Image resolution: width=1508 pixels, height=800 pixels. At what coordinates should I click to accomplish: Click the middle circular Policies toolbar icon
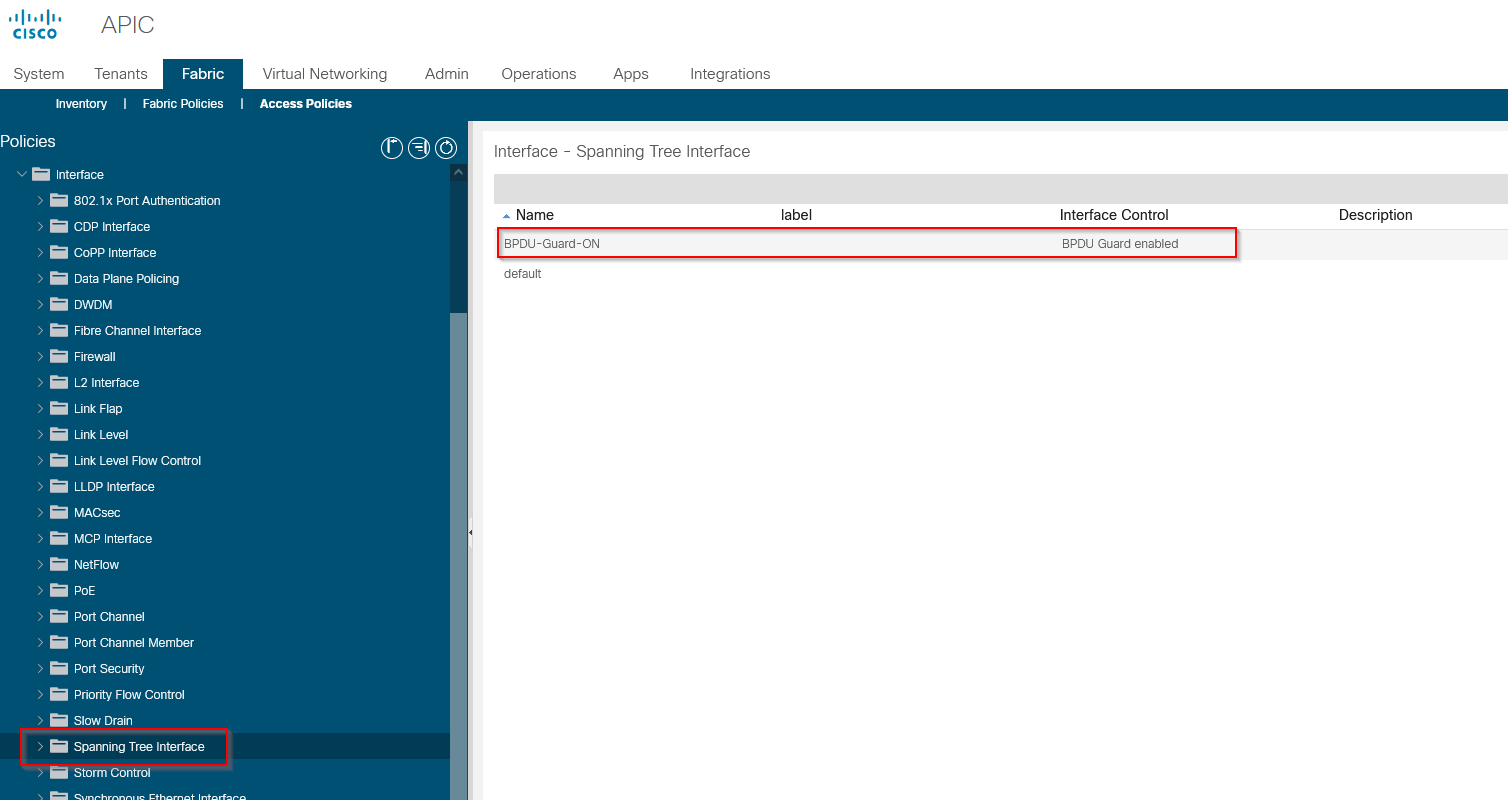point(419,148)
